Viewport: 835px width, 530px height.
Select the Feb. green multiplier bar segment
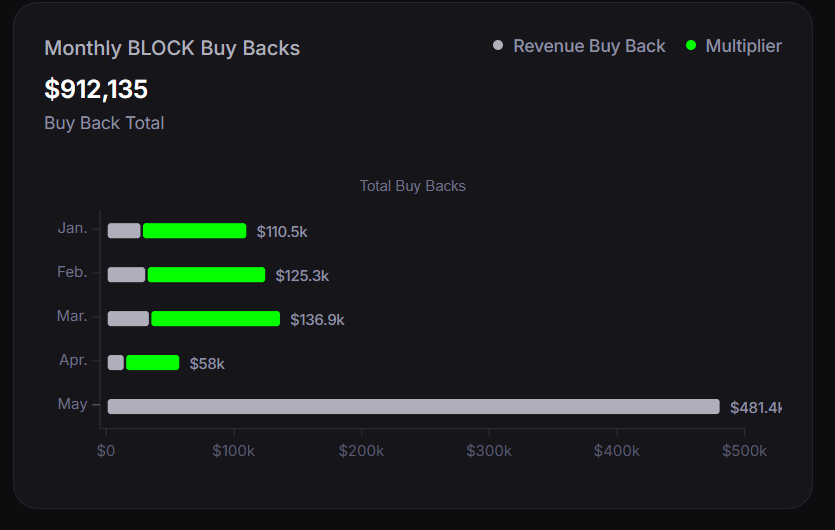206,274
